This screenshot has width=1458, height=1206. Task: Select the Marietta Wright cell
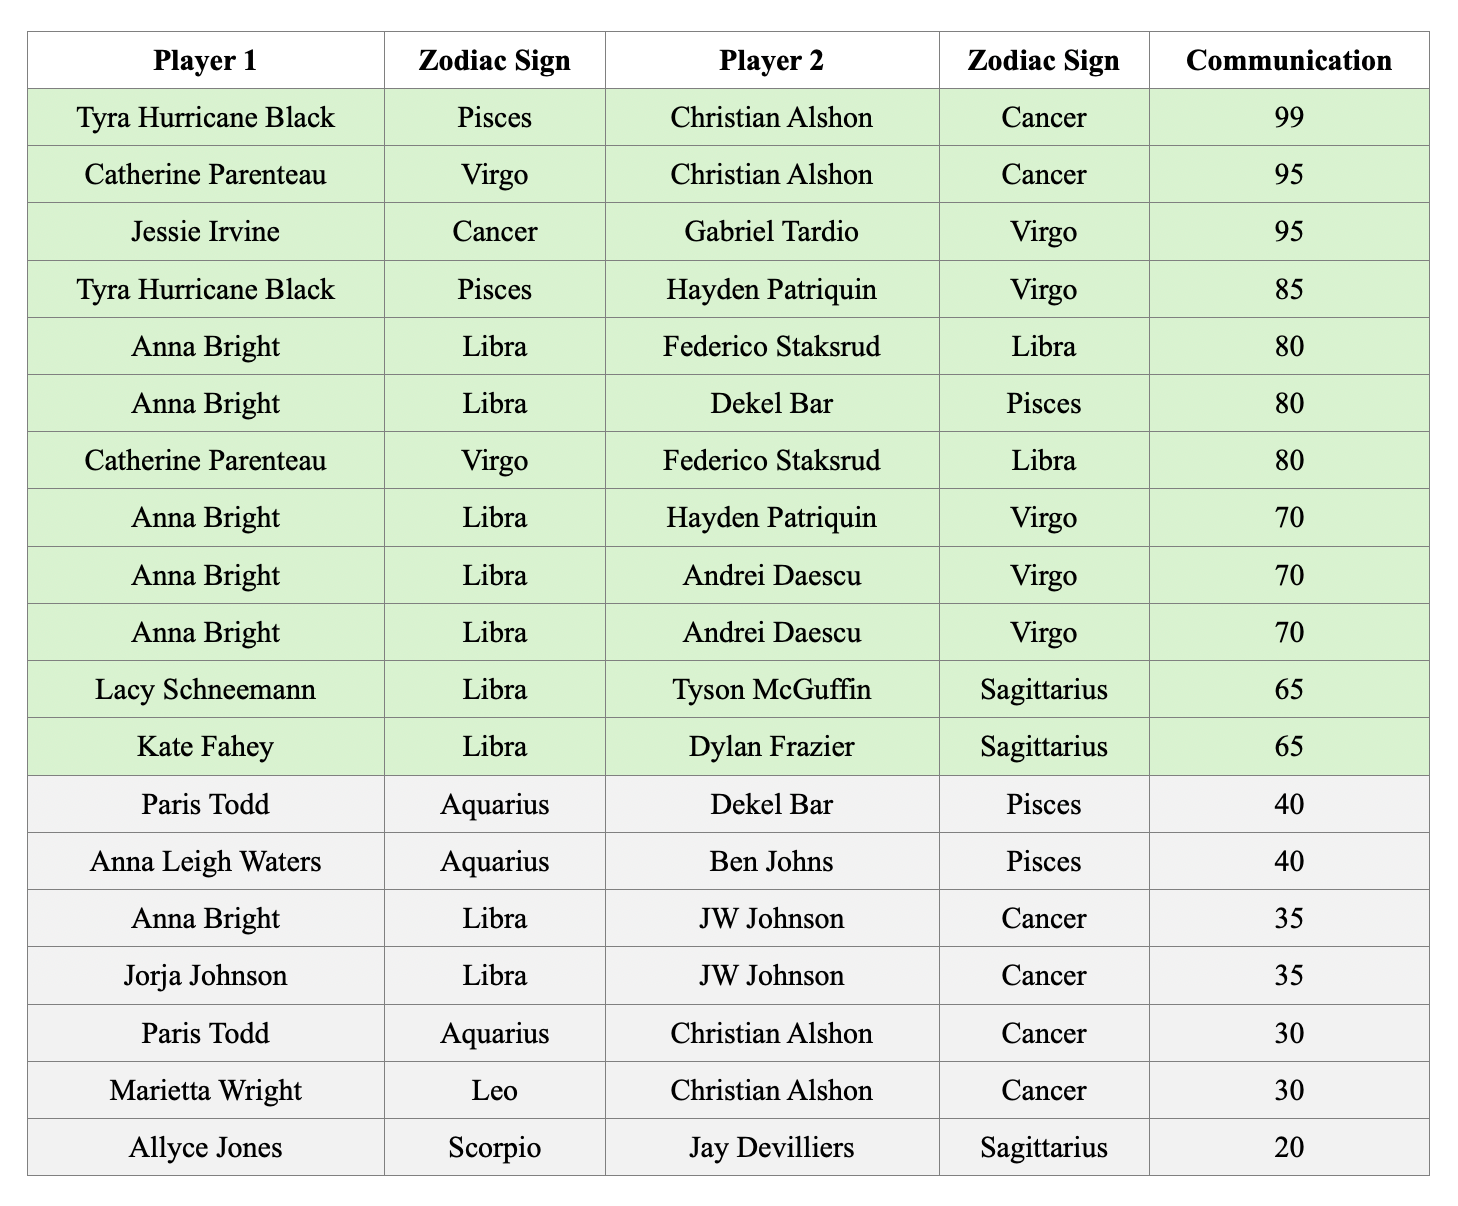click(205, 1090)
